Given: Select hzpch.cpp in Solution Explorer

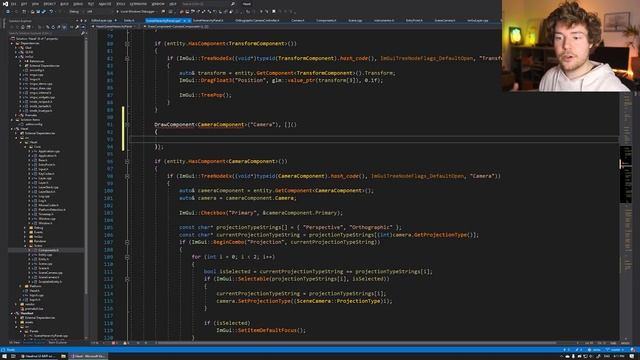Looking at the screenshot, I should pyautogui.click(x=37, y=295).
